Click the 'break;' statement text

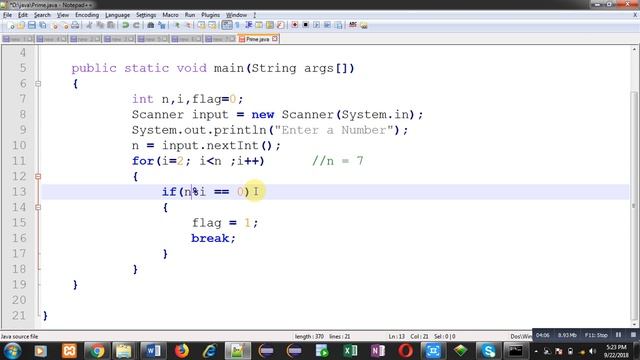click(x=213, y=238)
